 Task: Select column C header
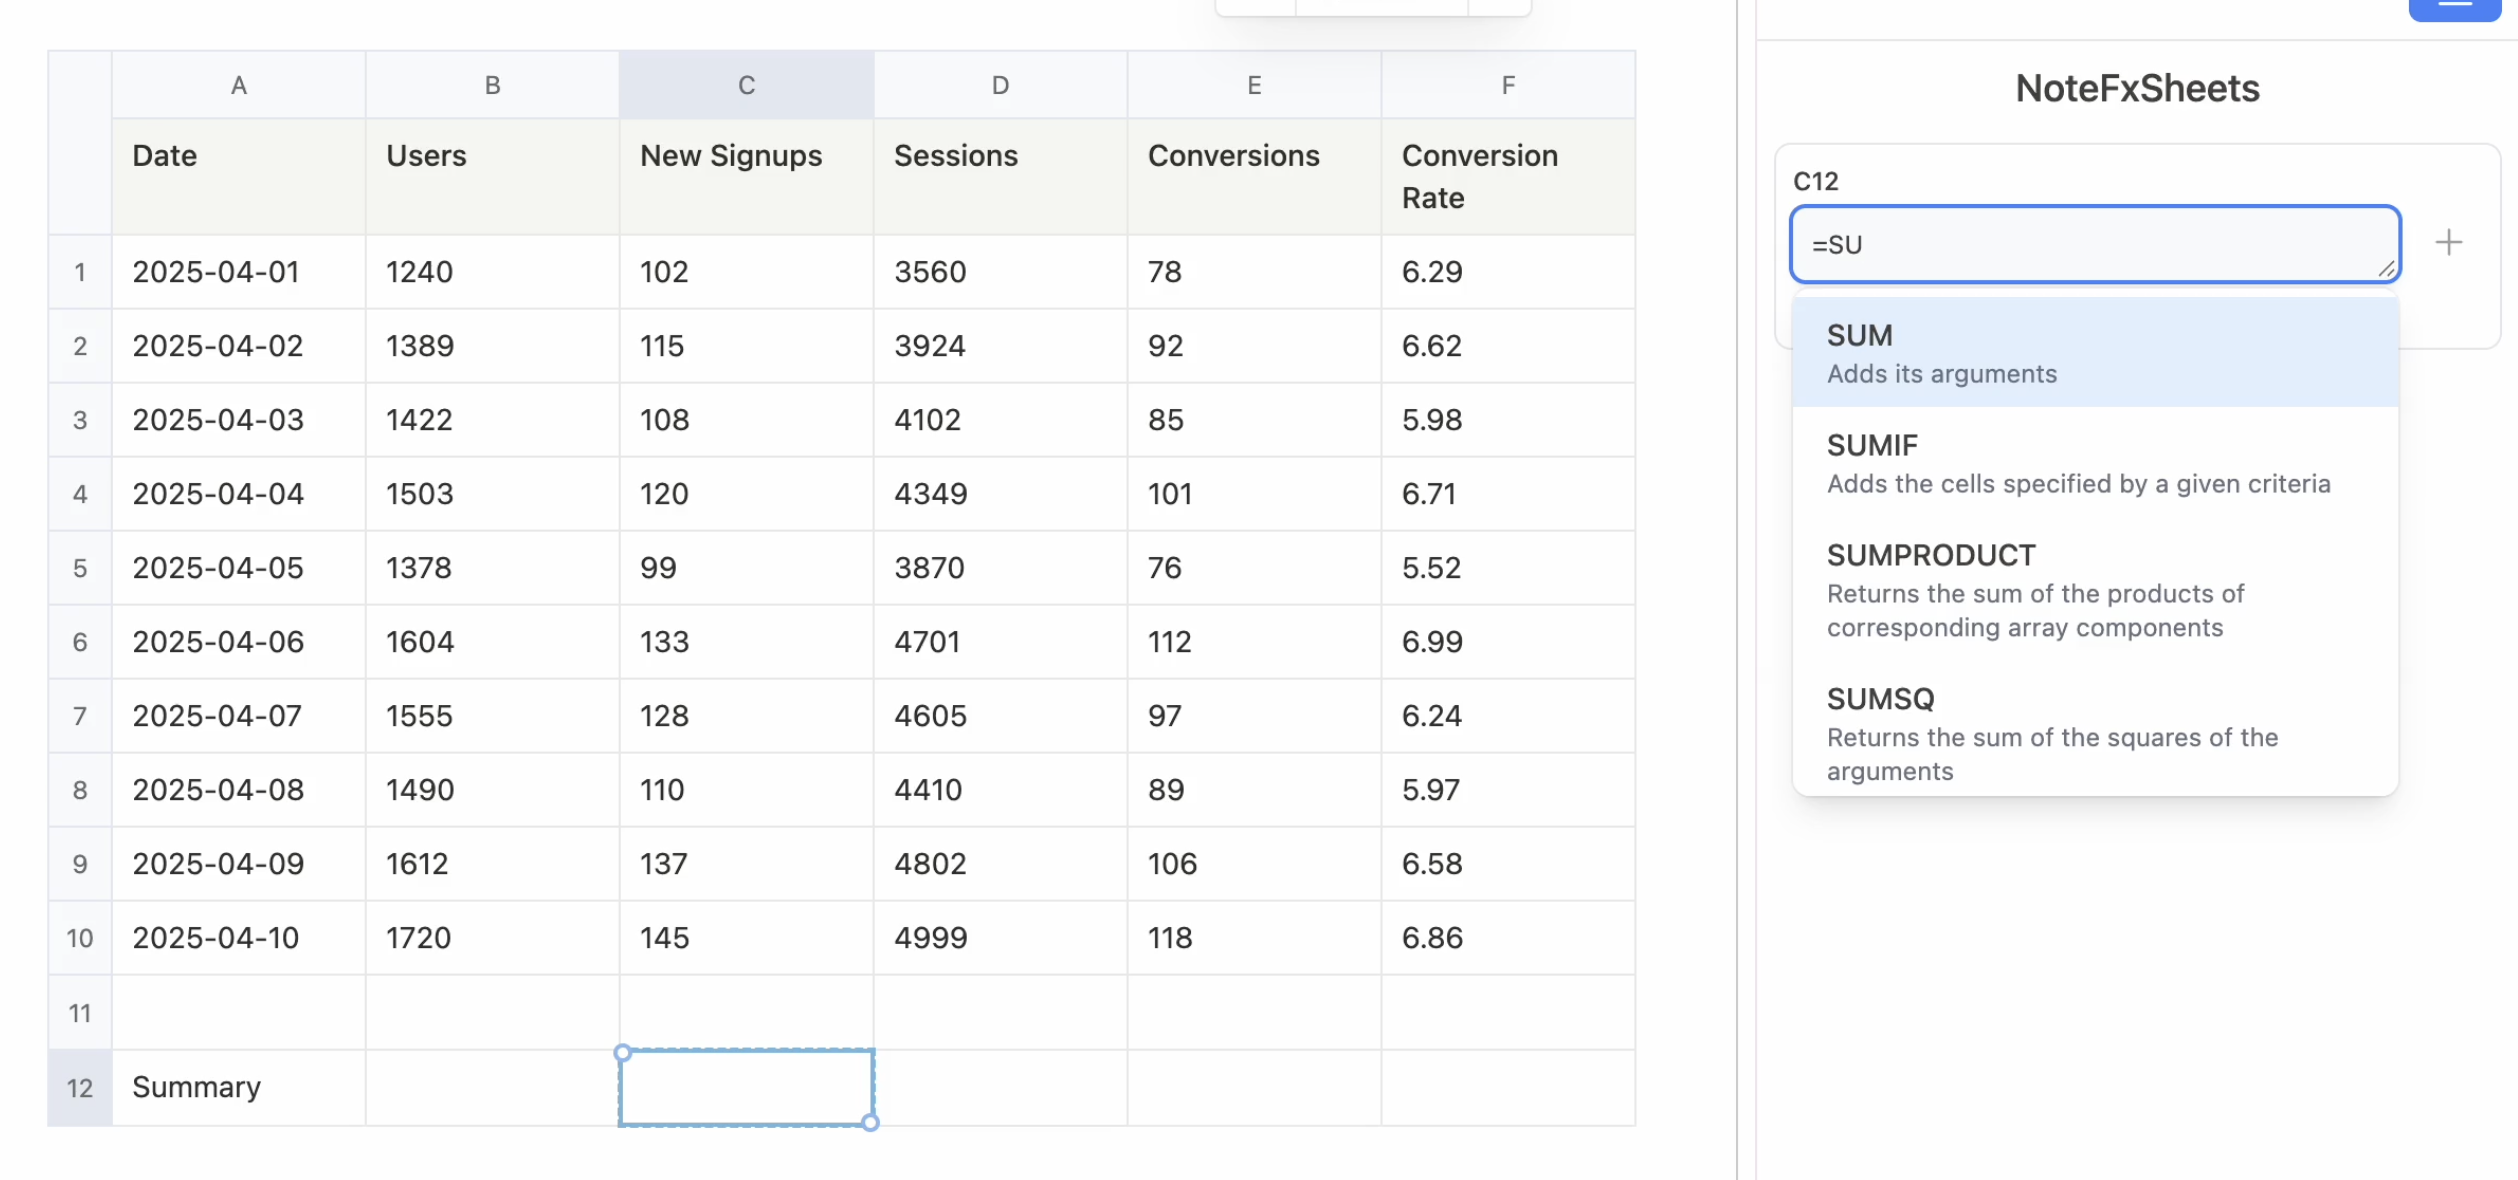point(746,85)
